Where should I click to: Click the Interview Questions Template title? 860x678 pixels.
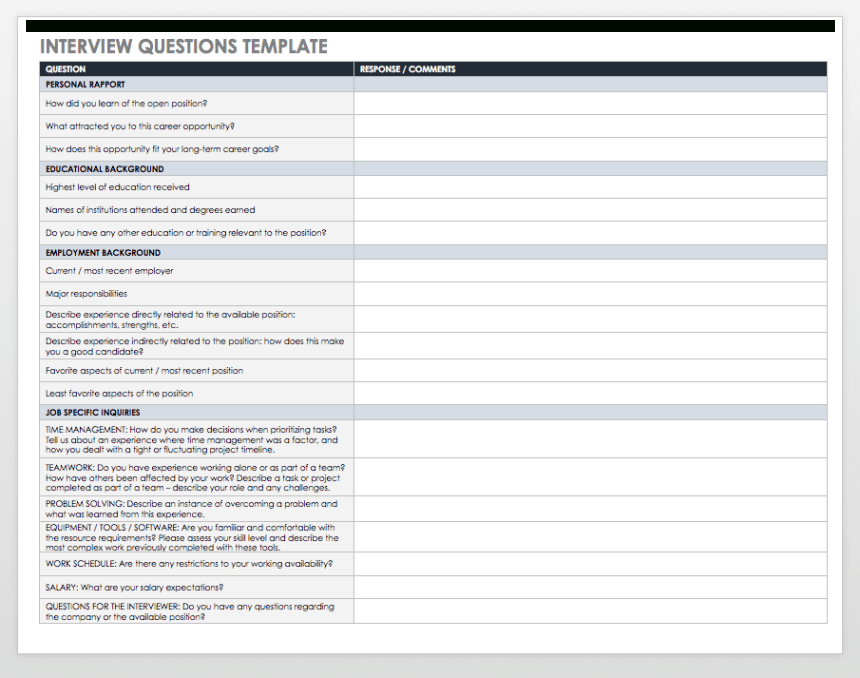[183, 47]
